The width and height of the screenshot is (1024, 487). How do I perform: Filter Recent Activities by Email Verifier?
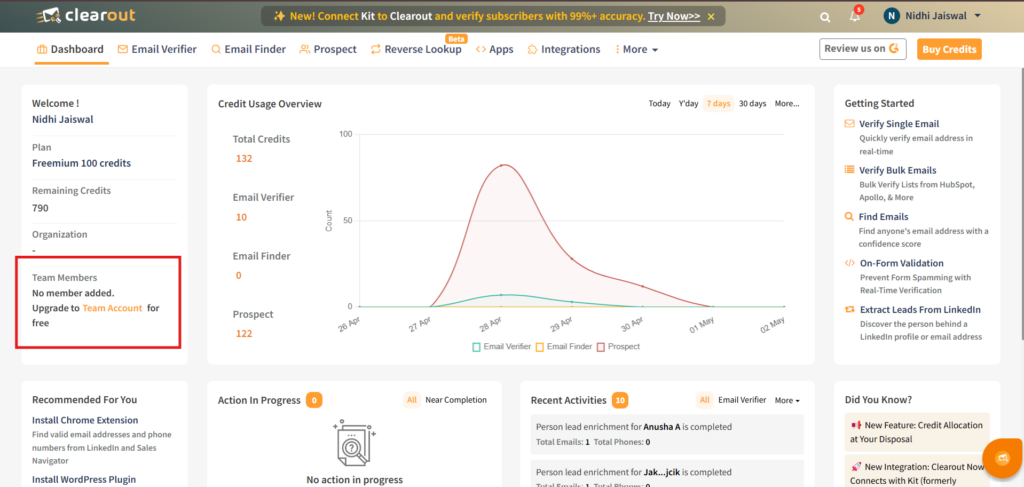click(742, 400)
